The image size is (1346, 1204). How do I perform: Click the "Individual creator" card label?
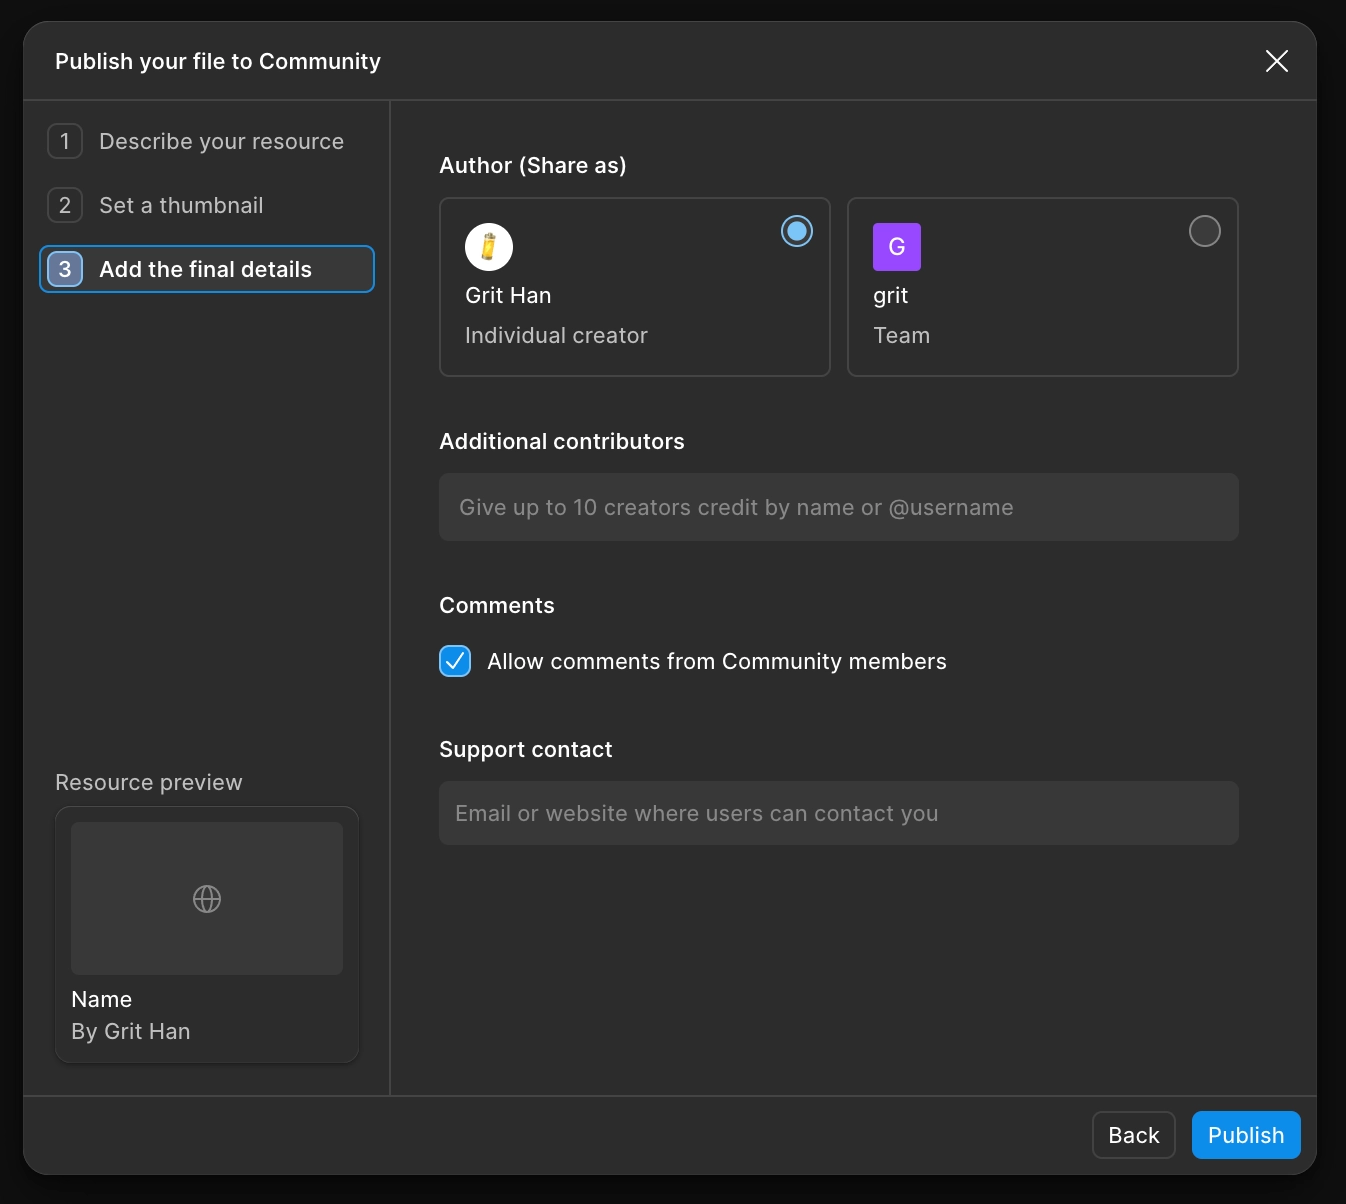tap(556, 335)
